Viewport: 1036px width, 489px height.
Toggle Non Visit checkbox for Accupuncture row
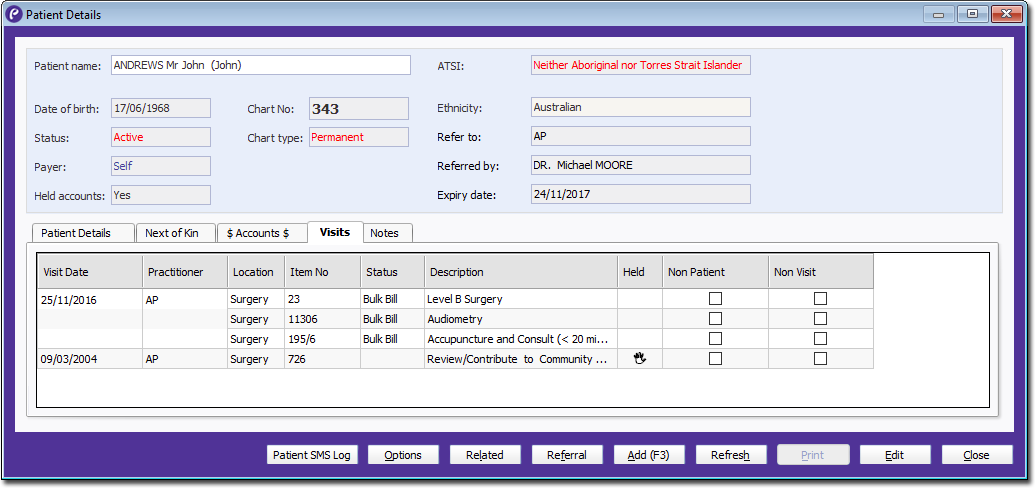point(820,339)
